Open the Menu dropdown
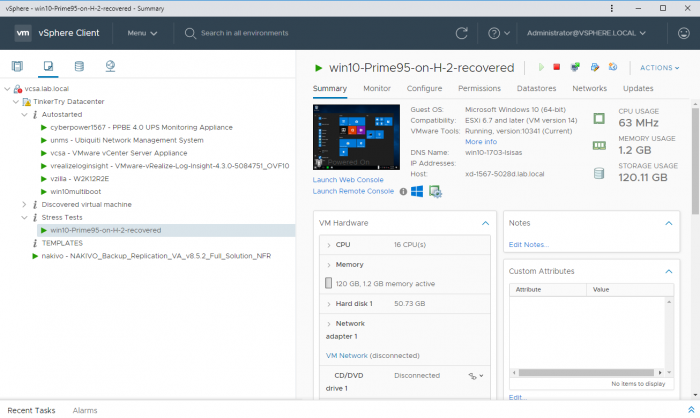 coord(142,33)
